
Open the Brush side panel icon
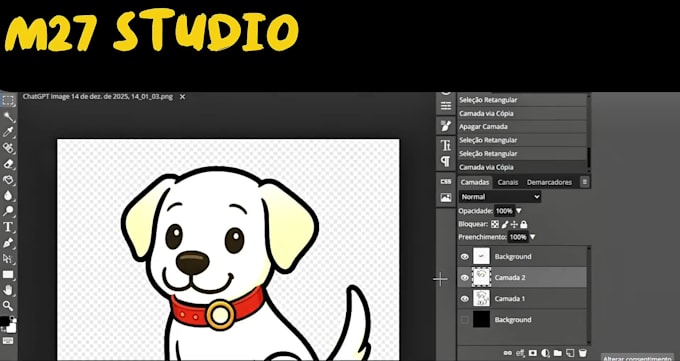[x=445, y=126]
